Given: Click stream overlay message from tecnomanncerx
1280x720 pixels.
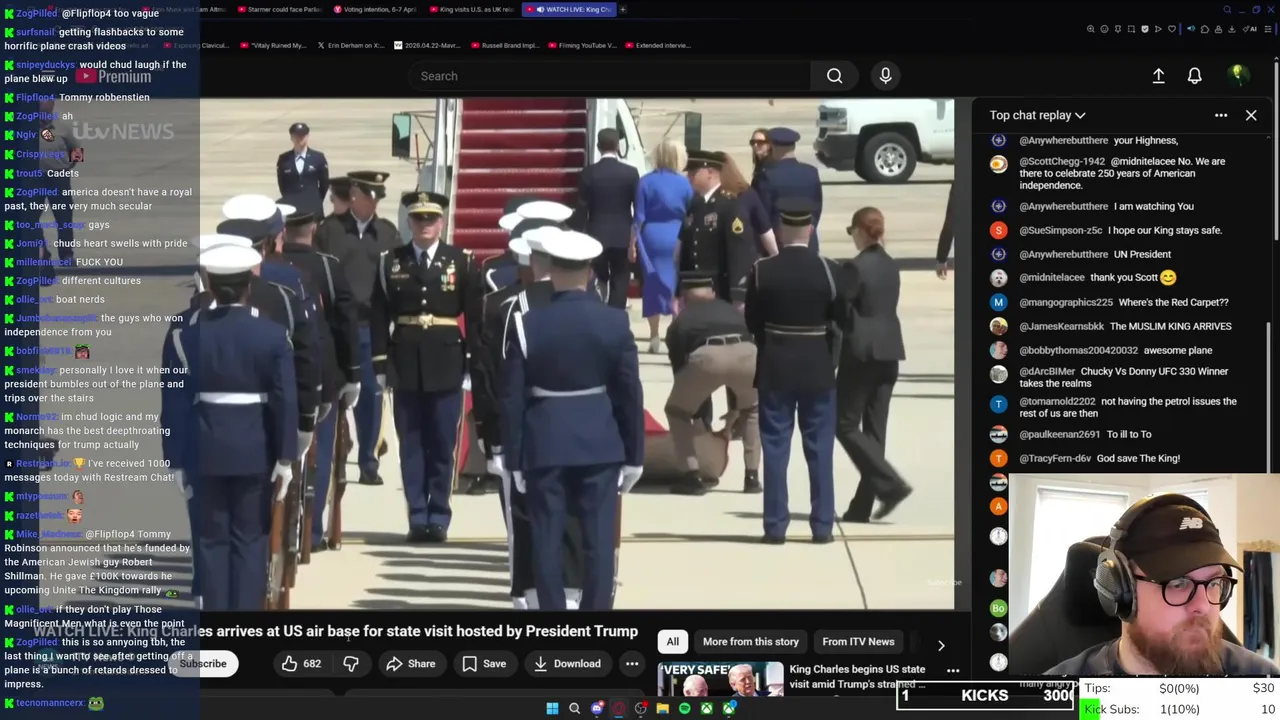Looking at the screenshot, I should [x=96, y=703].
